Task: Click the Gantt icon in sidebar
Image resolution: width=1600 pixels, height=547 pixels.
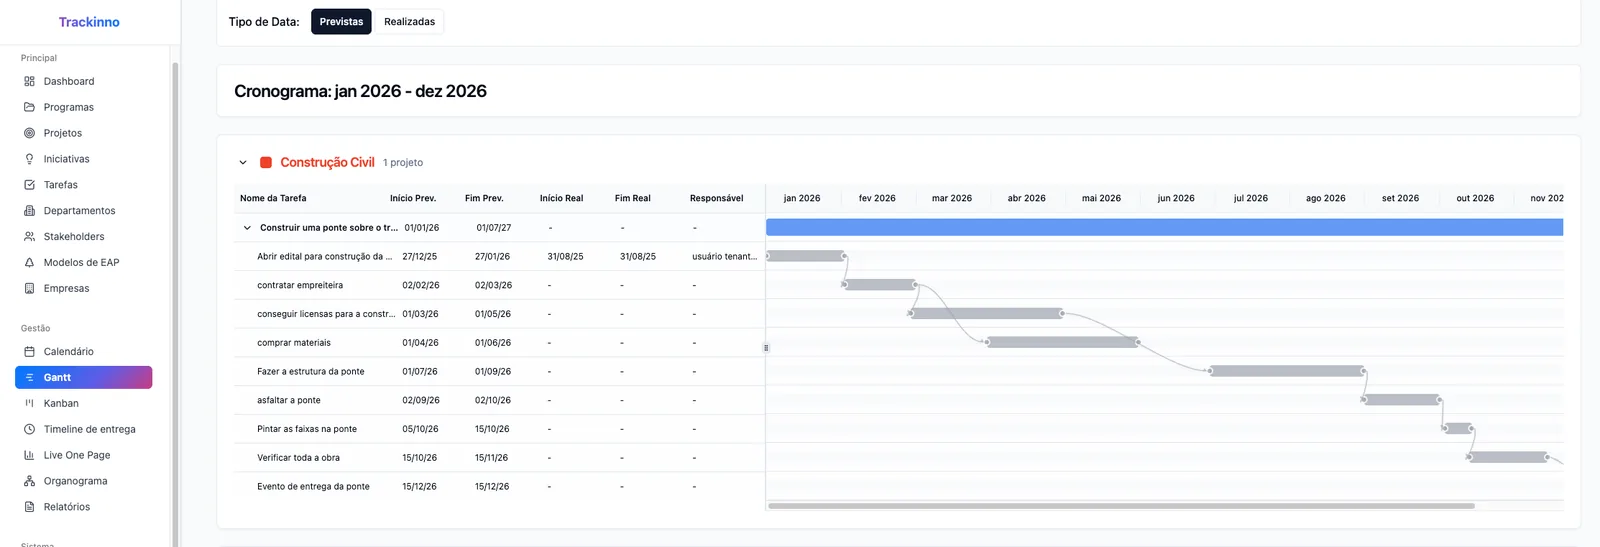Action: tap(29, 378)
